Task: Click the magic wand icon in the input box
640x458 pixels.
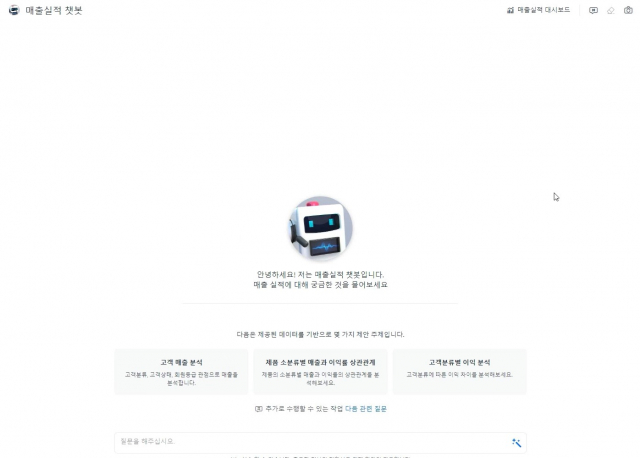Action: point(516,443)
